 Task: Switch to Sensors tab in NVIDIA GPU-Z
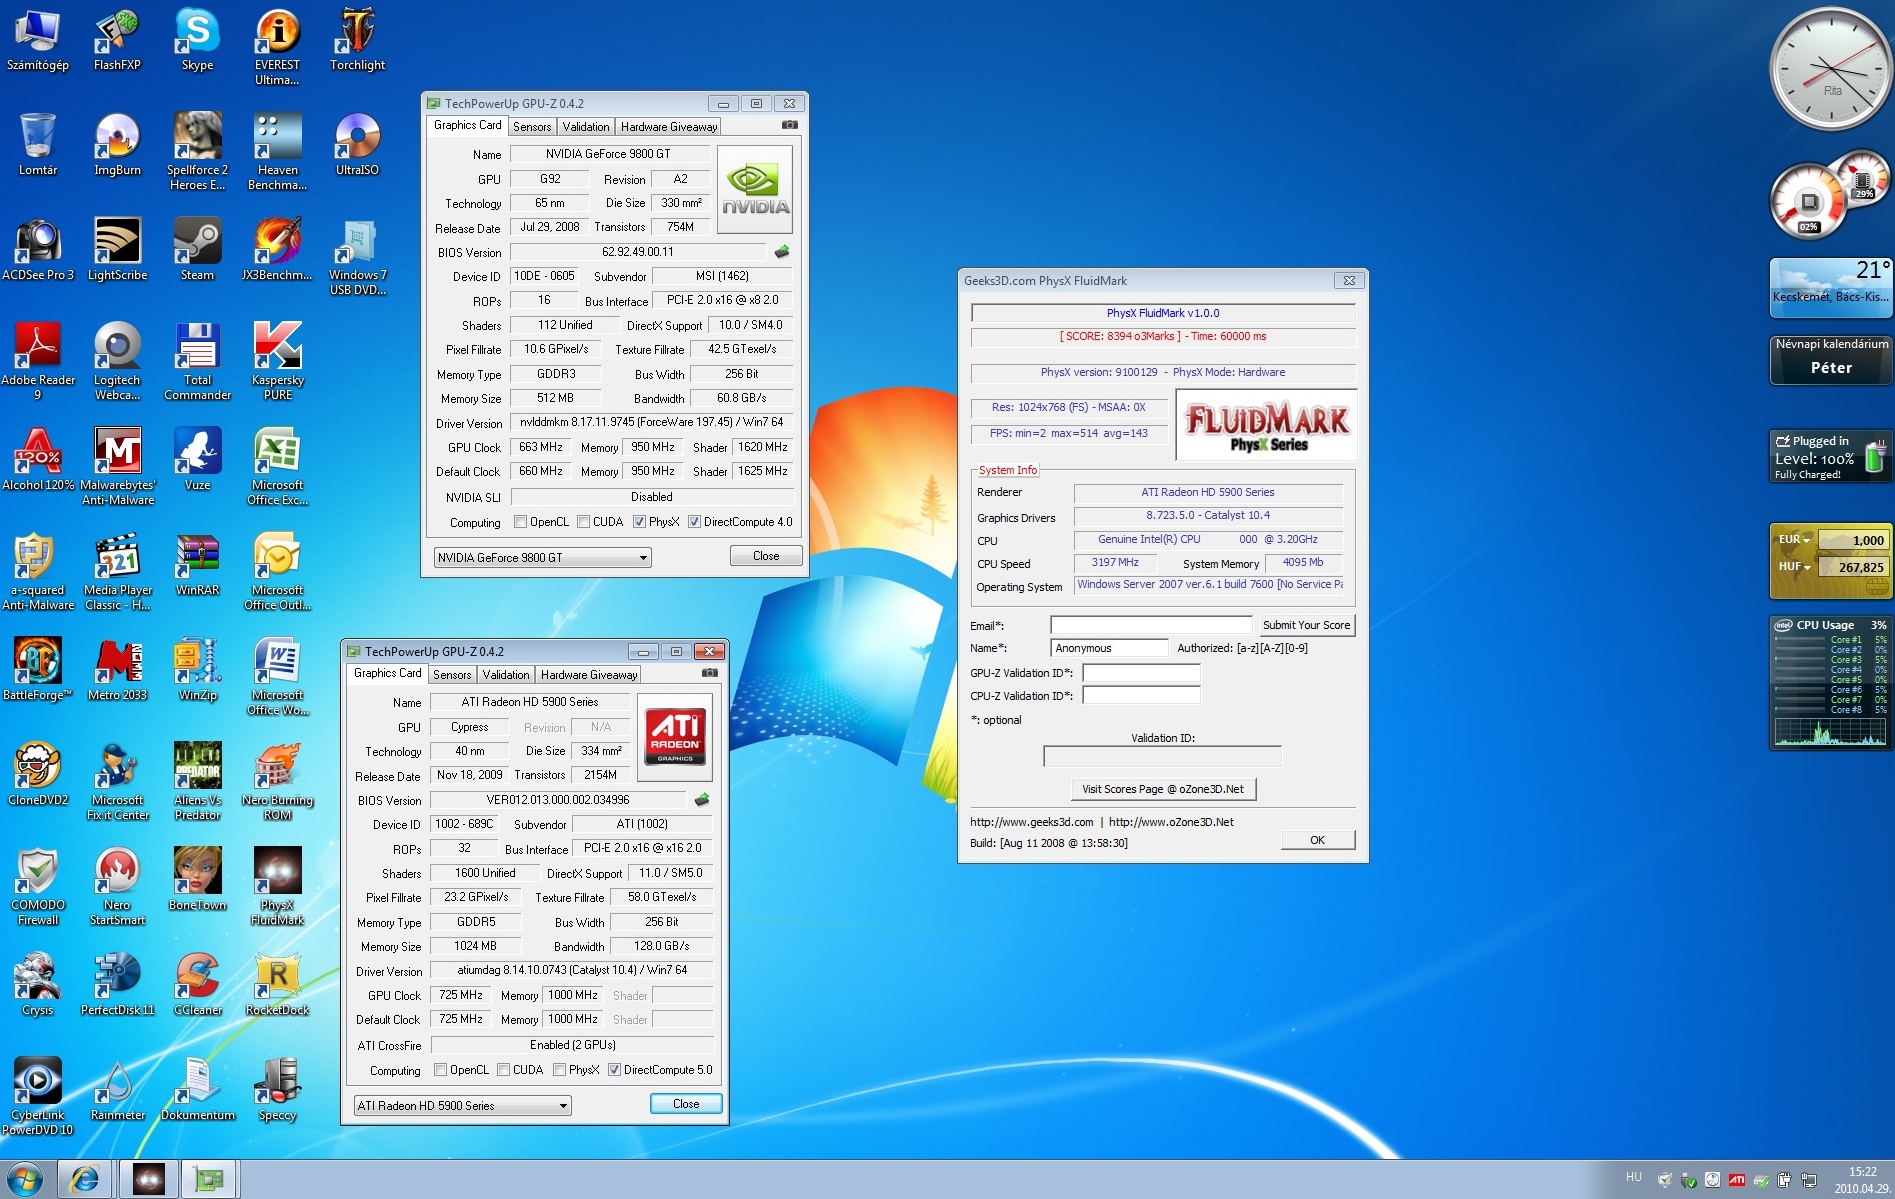point(532,127)
